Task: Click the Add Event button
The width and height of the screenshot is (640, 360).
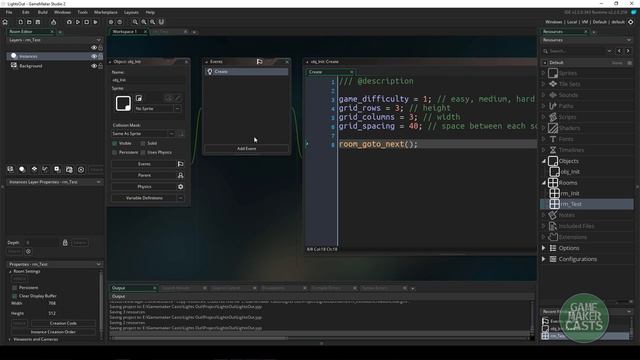Action: coord(247,149)
